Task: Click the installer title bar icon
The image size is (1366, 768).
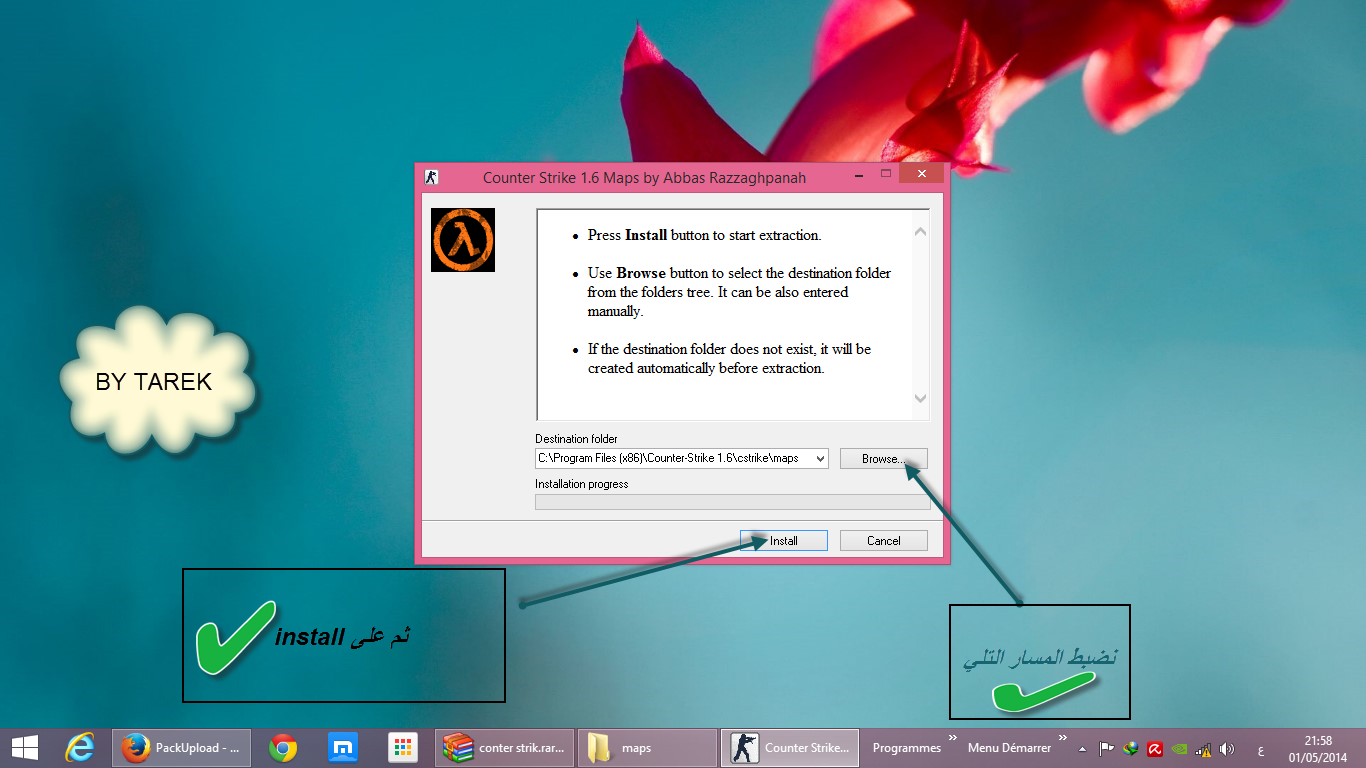Action: pos(432,177)
